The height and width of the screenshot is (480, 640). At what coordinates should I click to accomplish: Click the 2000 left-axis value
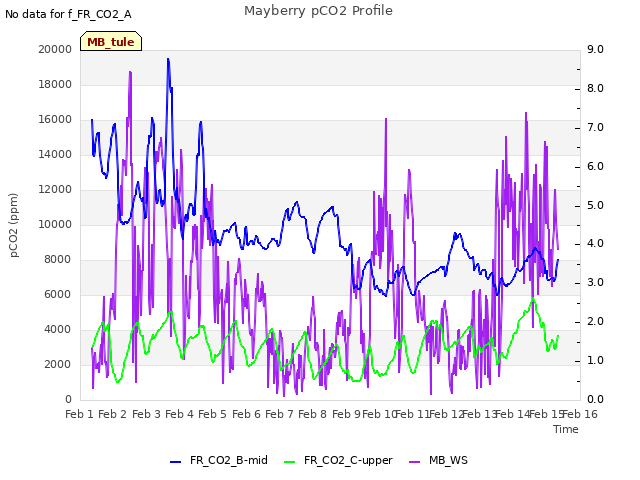click(58, 364)
